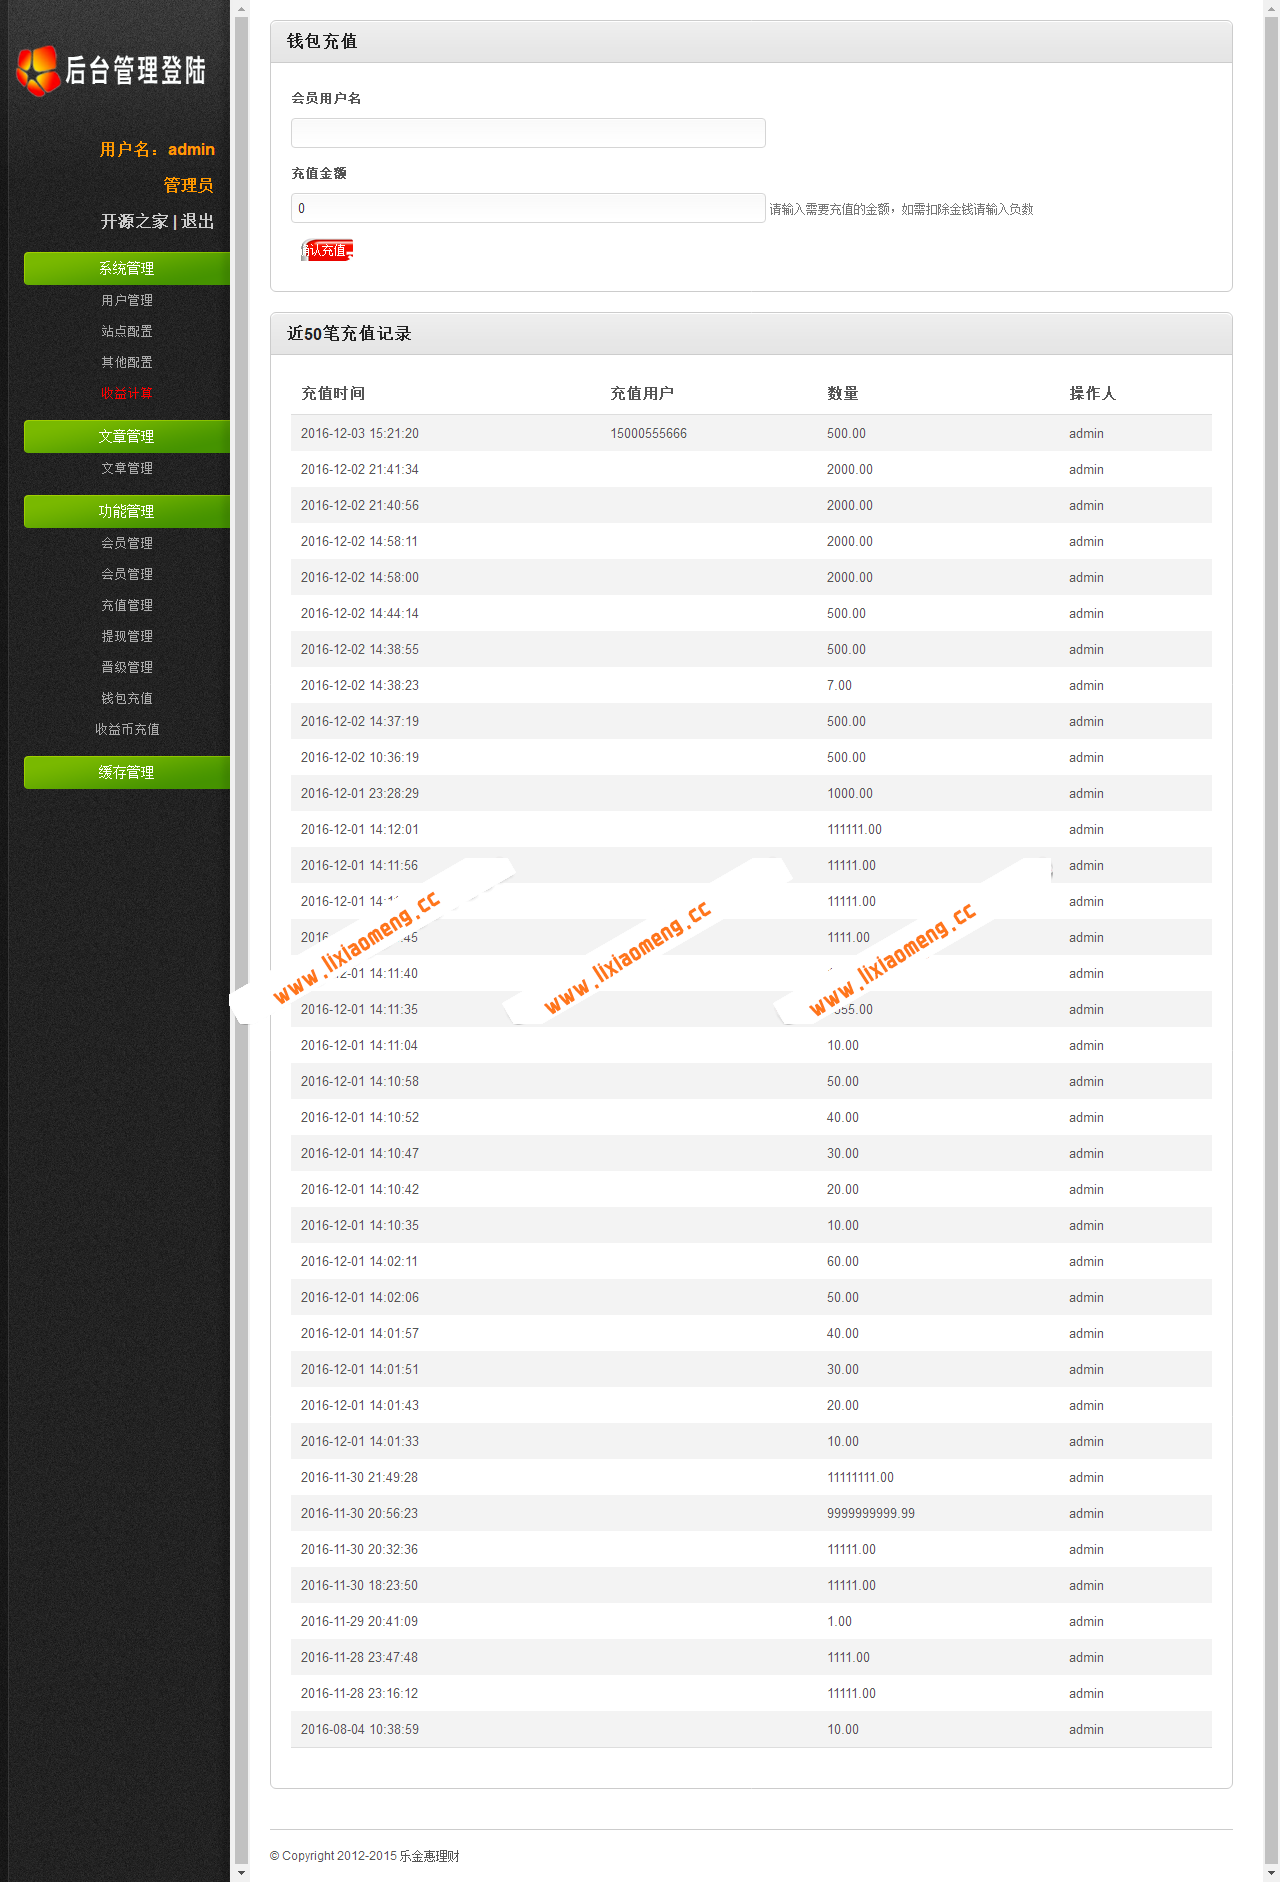This screenshot has width=1280, height=1882.
Task: Click the 后台管理登陆 logo icon
Action: pyautogui.click(x=39, y=71)
